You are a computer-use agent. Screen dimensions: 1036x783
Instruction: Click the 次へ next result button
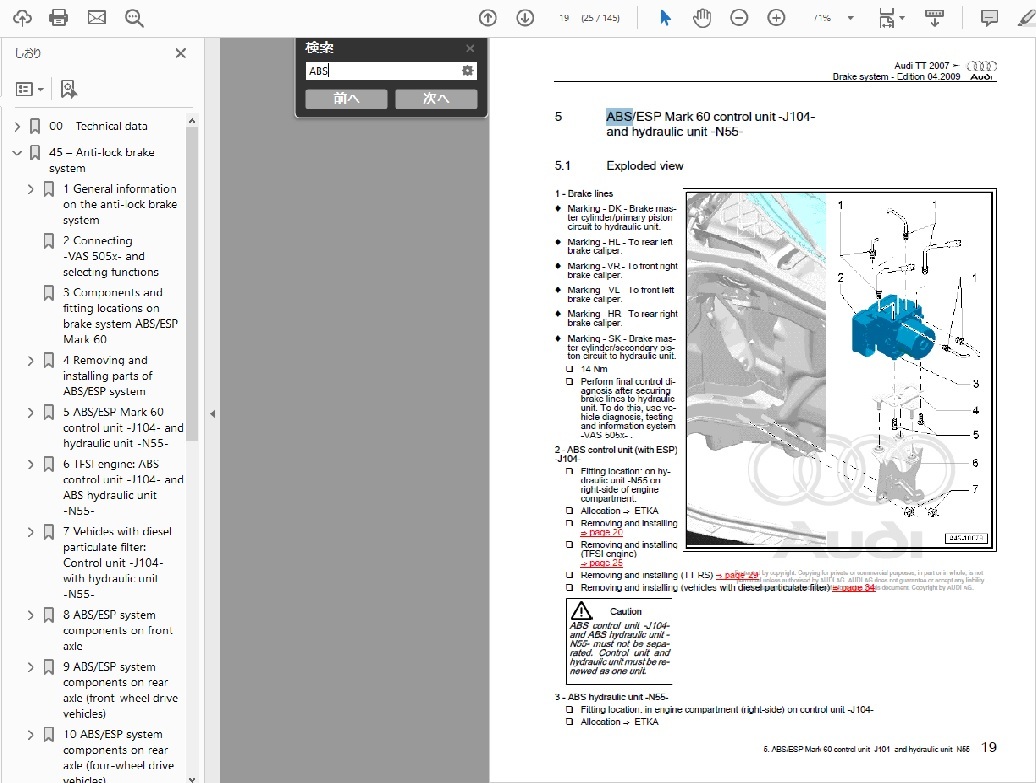click(436, 99)
